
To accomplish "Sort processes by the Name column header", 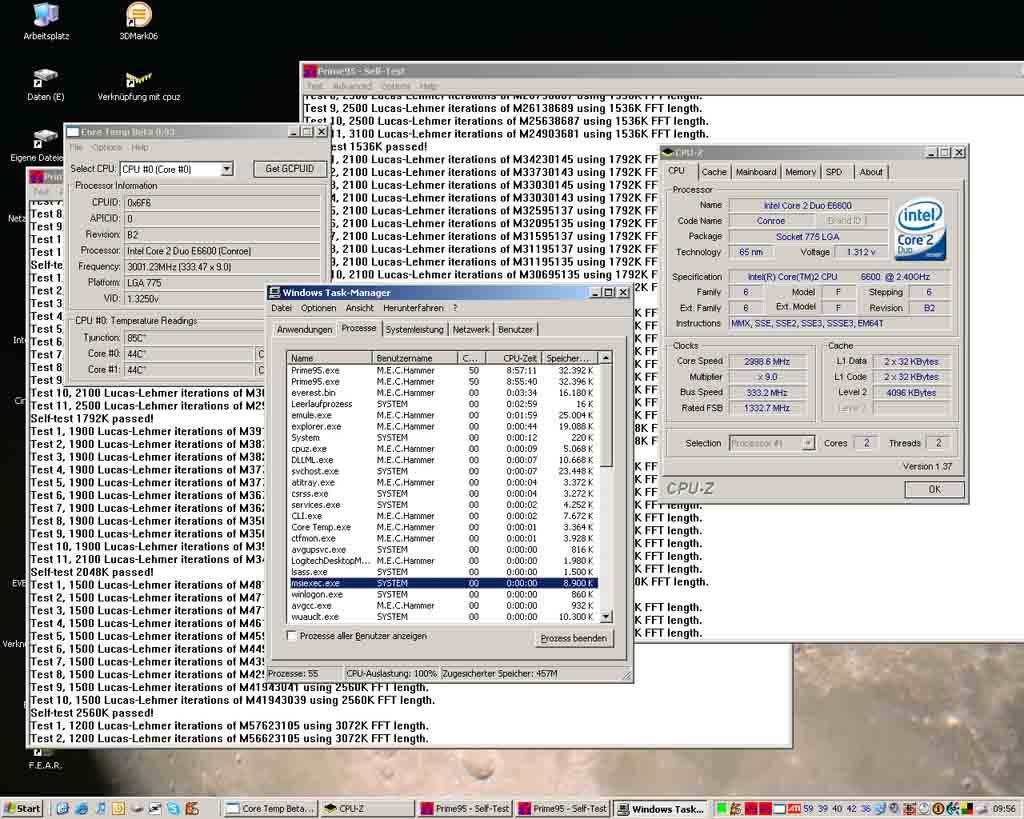I will (330, 358).
